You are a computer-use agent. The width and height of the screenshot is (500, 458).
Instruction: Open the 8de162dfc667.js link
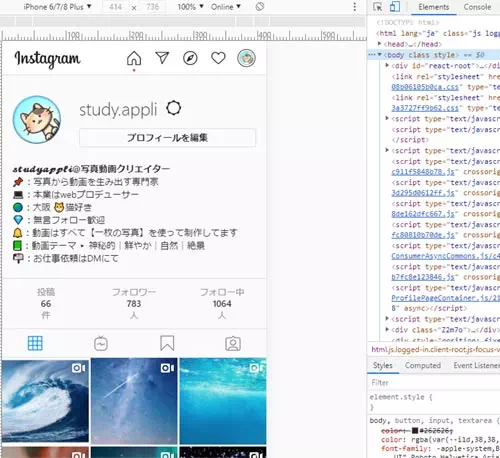coord(423,214)
